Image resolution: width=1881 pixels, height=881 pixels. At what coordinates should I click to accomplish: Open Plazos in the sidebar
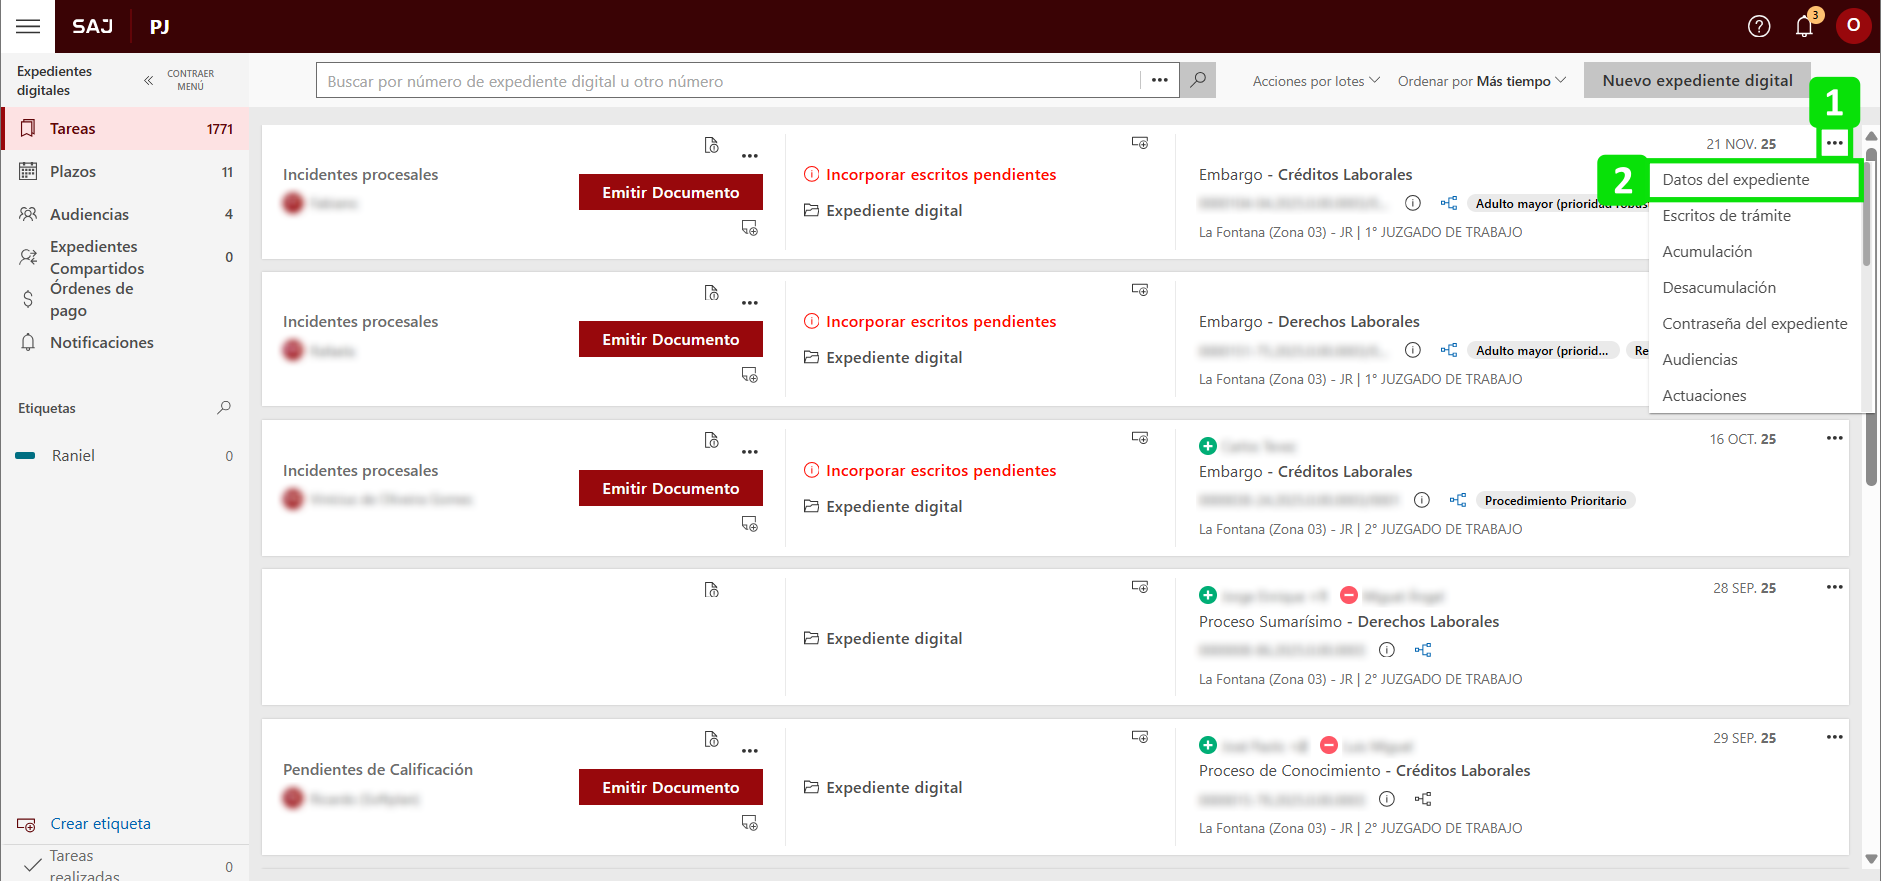click(73, 172)
